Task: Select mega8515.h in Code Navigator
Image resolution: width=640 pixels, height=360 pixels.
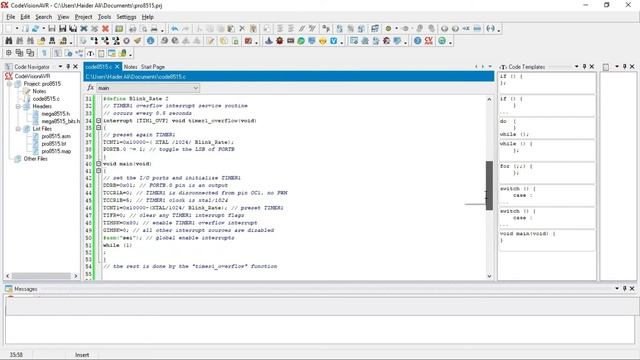Action: 56,114
